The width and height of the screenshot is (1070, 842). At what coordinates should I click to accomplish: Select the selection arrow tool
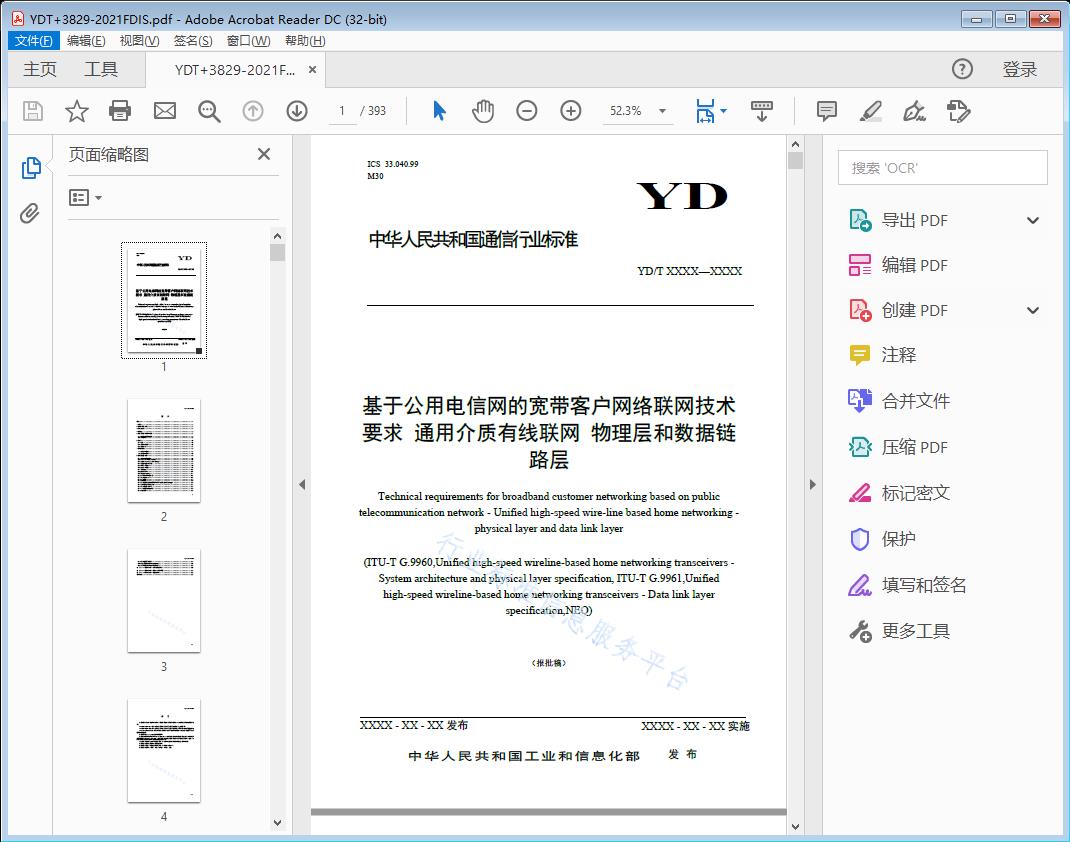pos(438,111)
